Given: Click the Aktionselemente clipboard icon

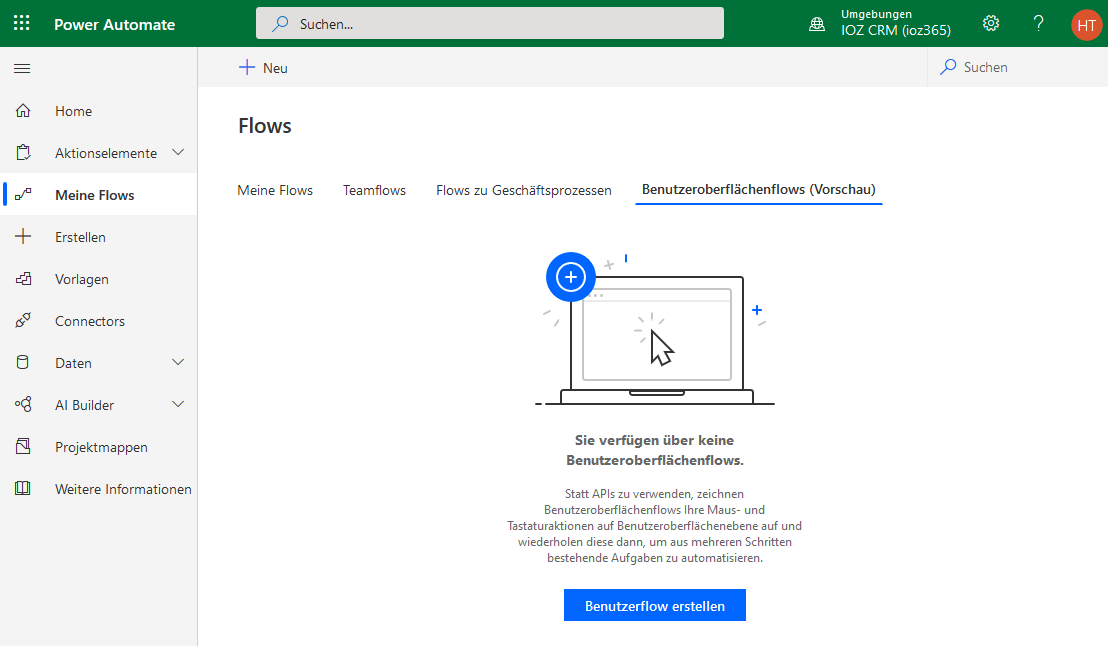Looking at the screenshot, I should (23, 153).
